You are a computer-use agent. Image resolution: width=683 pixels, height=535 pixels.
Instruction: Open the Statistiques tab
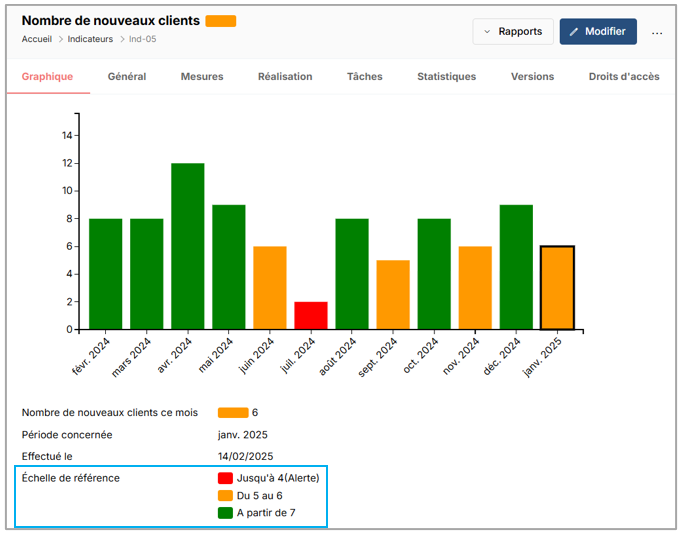click(446, 77)
